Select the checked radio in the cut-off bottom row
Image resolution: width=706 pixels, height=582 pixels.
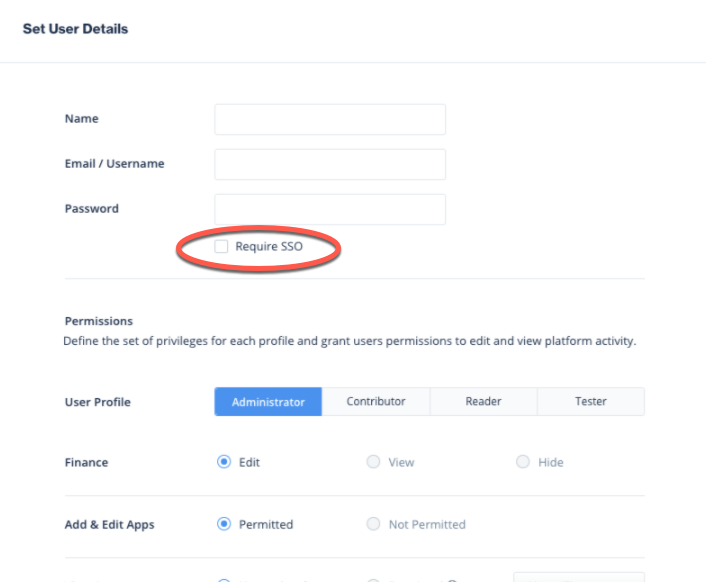(224, 580)
